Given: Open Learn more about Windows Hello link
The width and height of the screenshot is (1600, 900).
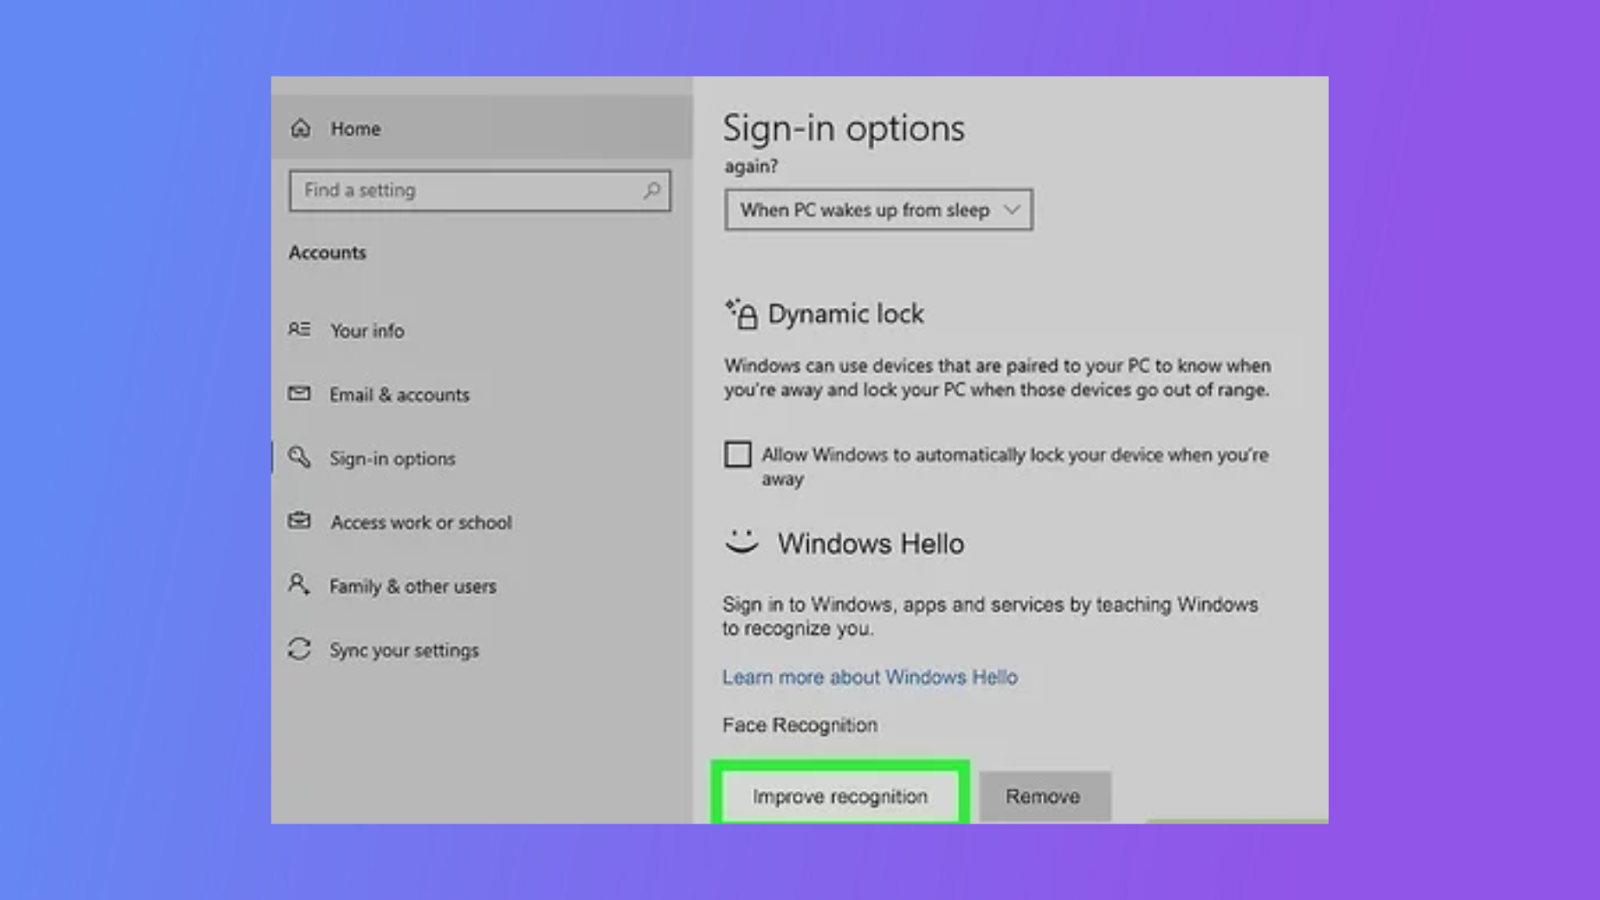Looking at the screenshot, I should click(x=870, y=677).
